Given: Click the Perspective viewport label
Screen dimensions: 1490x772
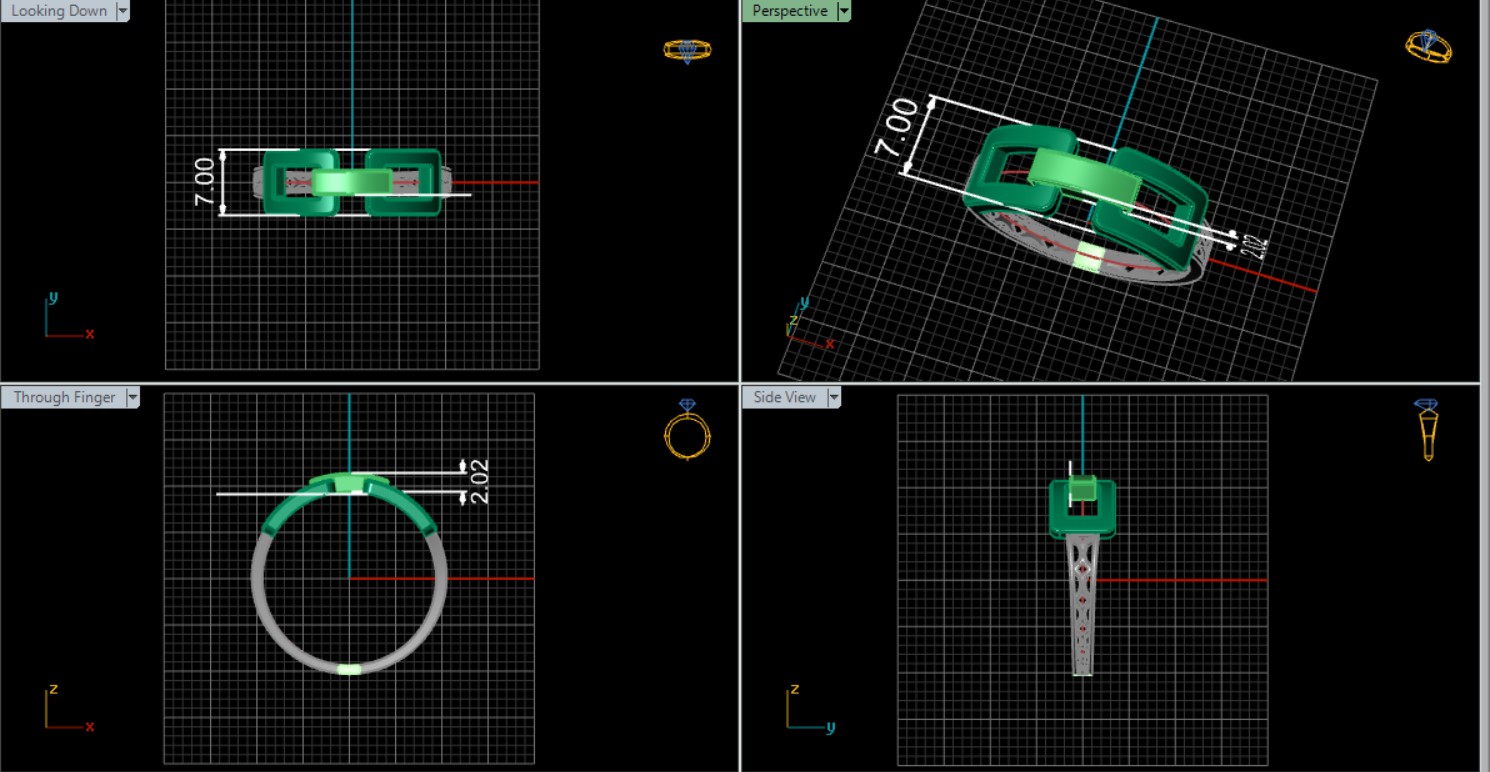Looking at the screenshot, I should (x=789, y=11).
